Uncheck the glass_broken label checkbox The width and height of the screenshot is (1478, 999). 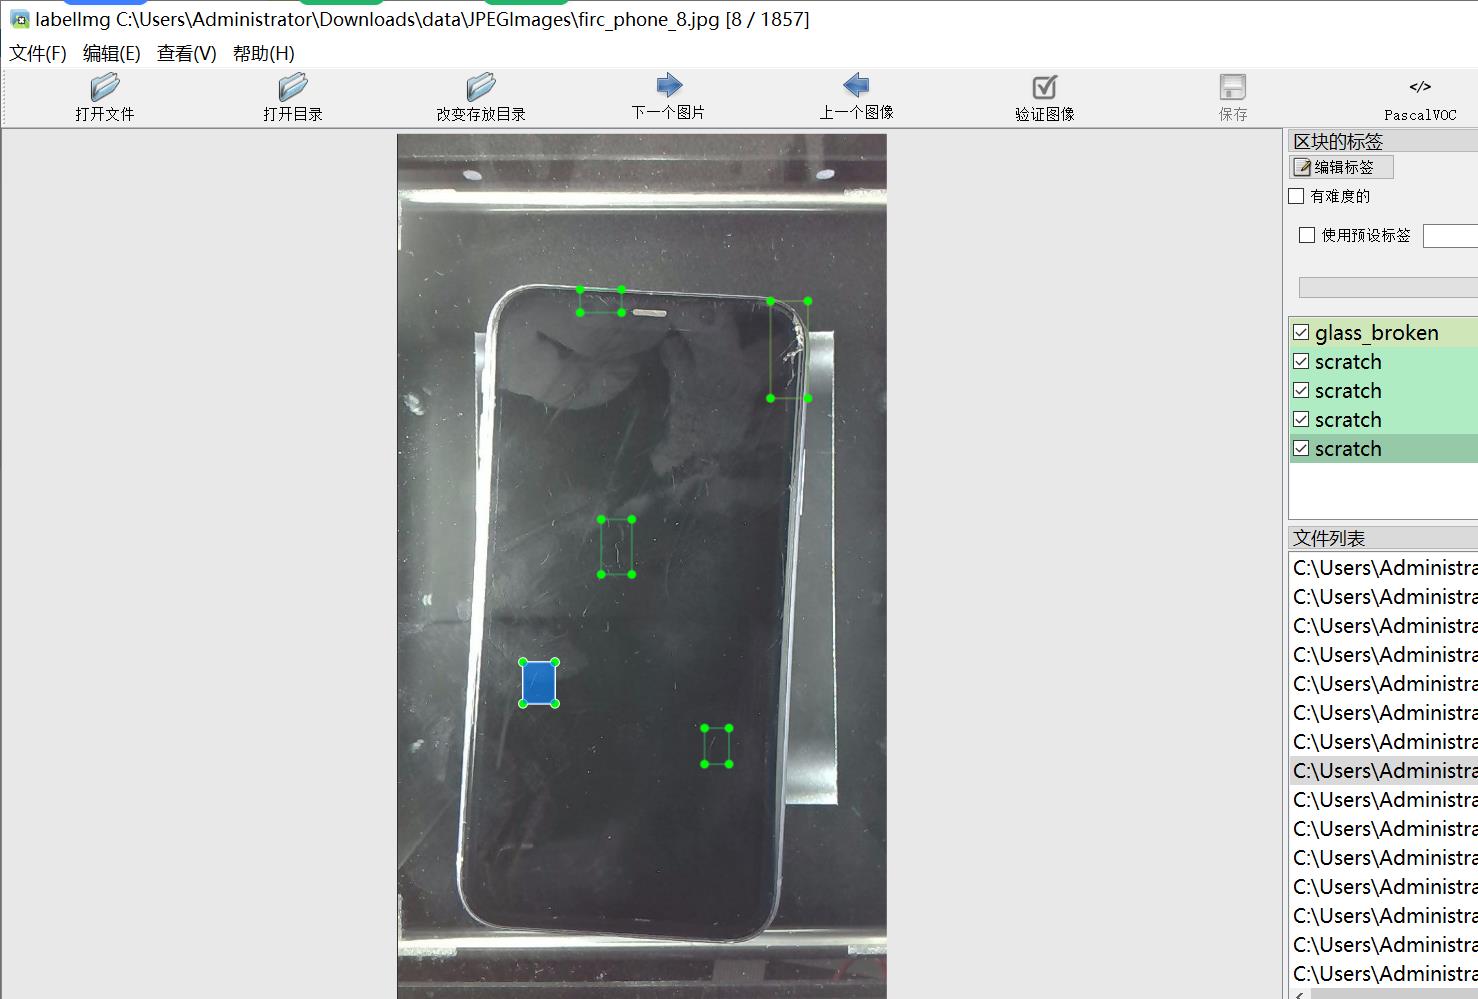[x=1301, y=332]
